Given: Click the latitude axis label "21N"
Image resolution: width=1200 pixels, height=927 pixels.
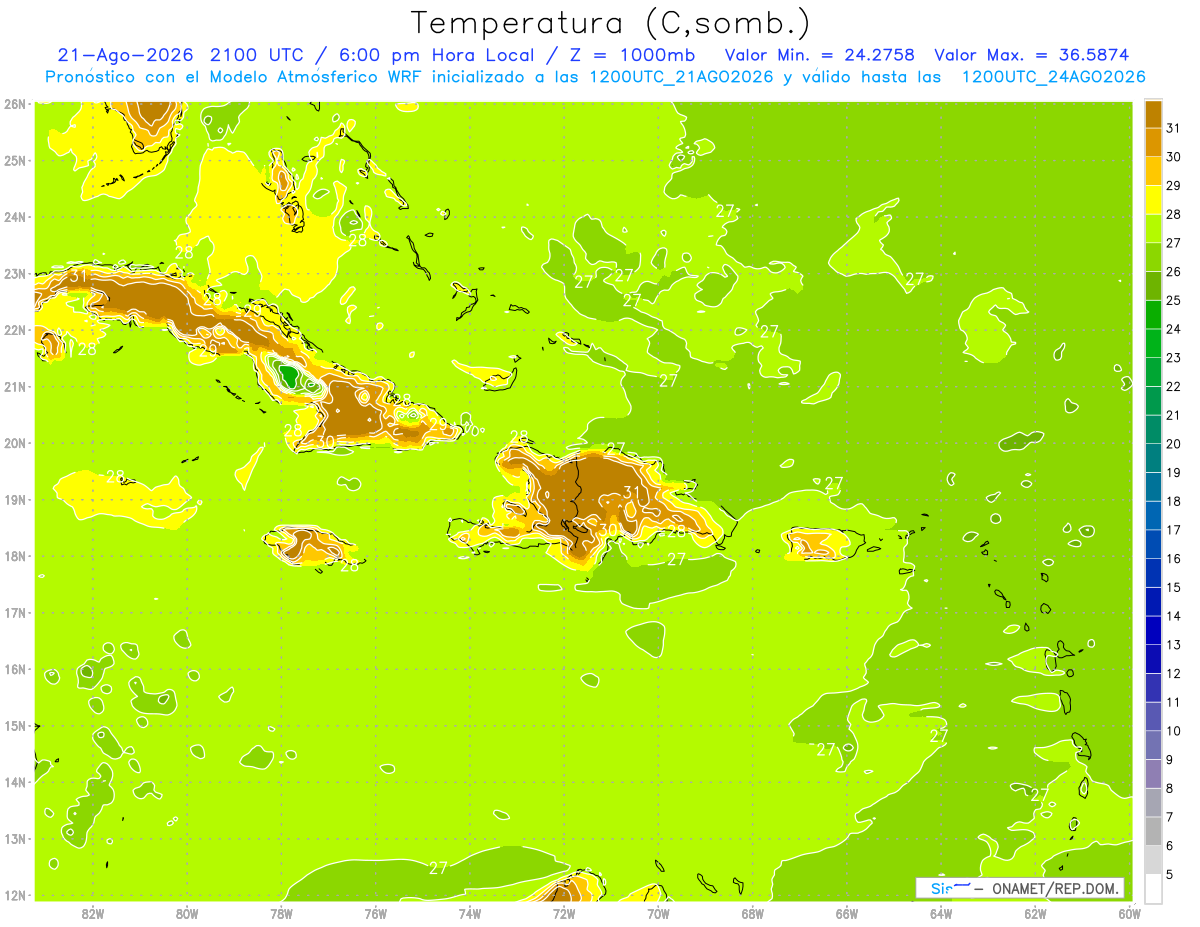Looking at the screenshot, I should tap(15, 386).
